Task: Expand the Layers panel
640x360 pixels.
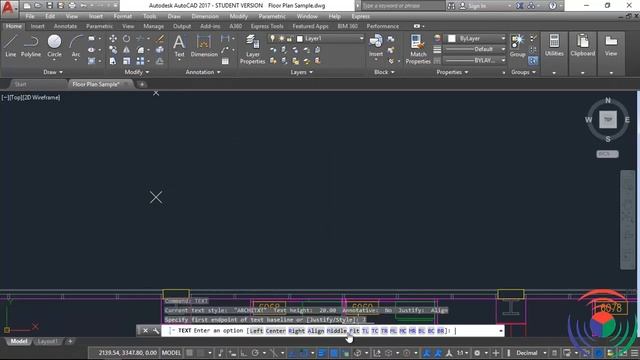Action: click(x=302, y=72)
